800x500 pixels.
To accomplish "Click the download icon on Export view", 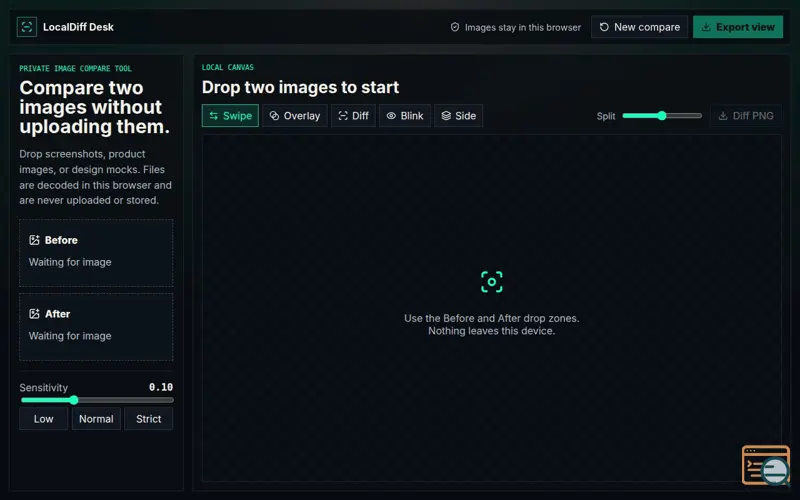I will (x=706, y=27).
